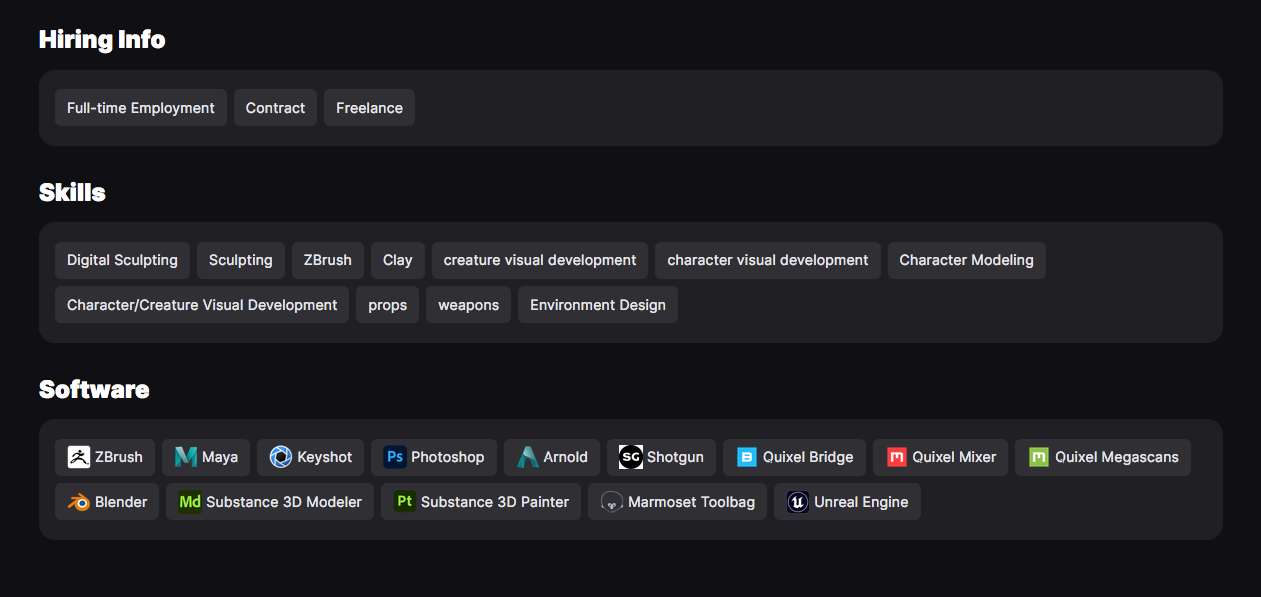
Task: Select the Character Modeling skill tag
Action: [967, 260]
